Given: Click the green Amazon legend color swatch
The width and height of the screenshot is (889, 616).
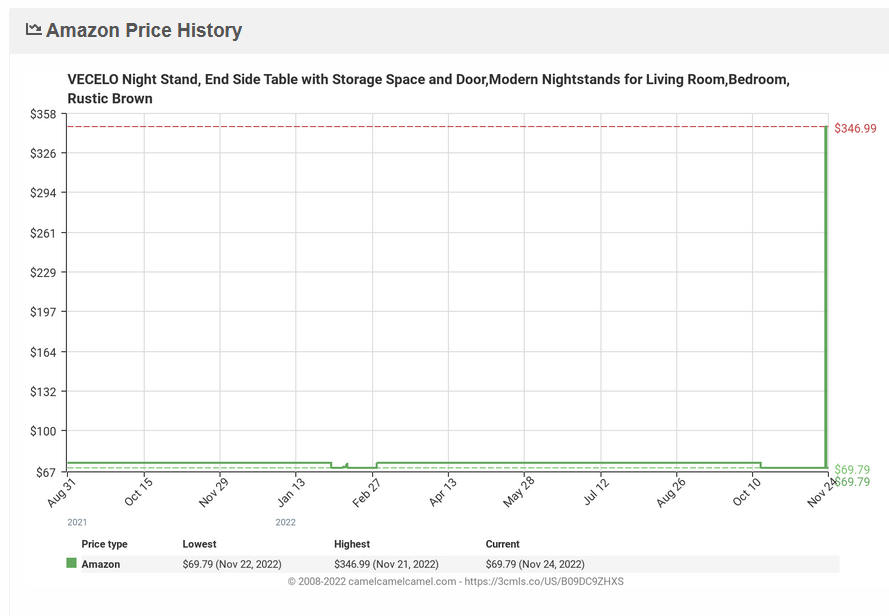Looking at the screenshot, I should 71,564.
